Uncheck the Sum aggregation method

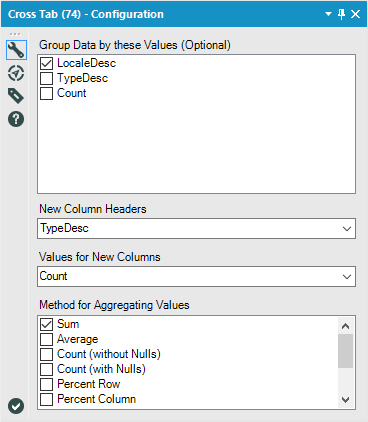(46, 324)
